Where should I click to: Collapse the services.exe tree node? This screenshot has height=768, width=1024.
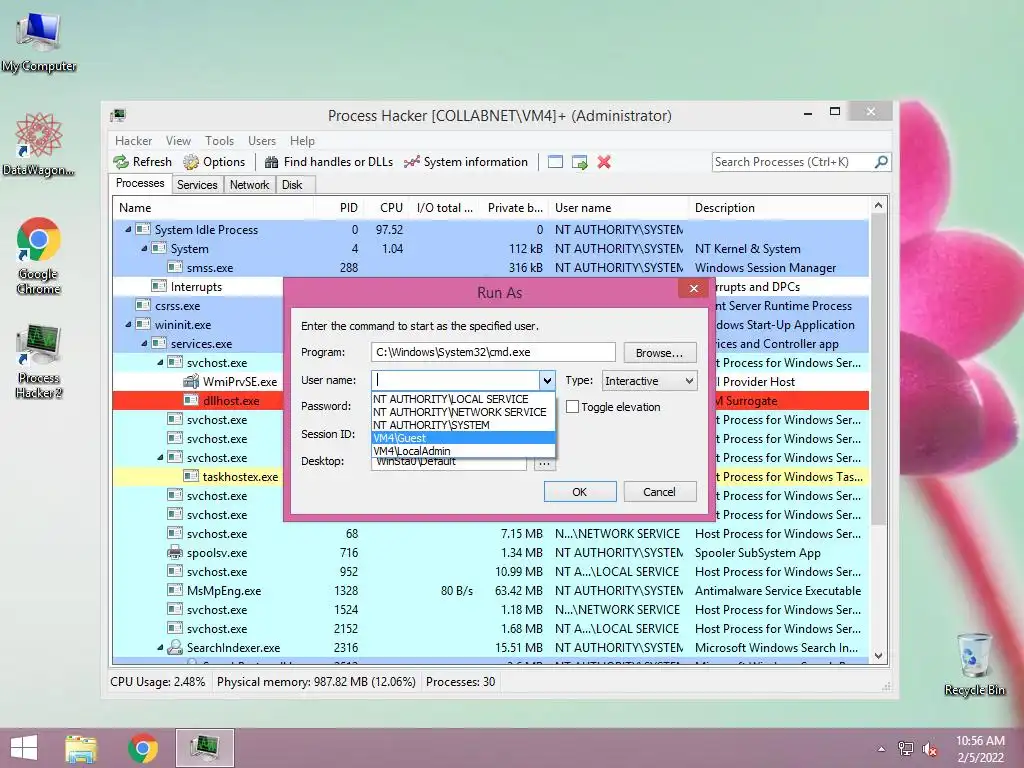144,343
